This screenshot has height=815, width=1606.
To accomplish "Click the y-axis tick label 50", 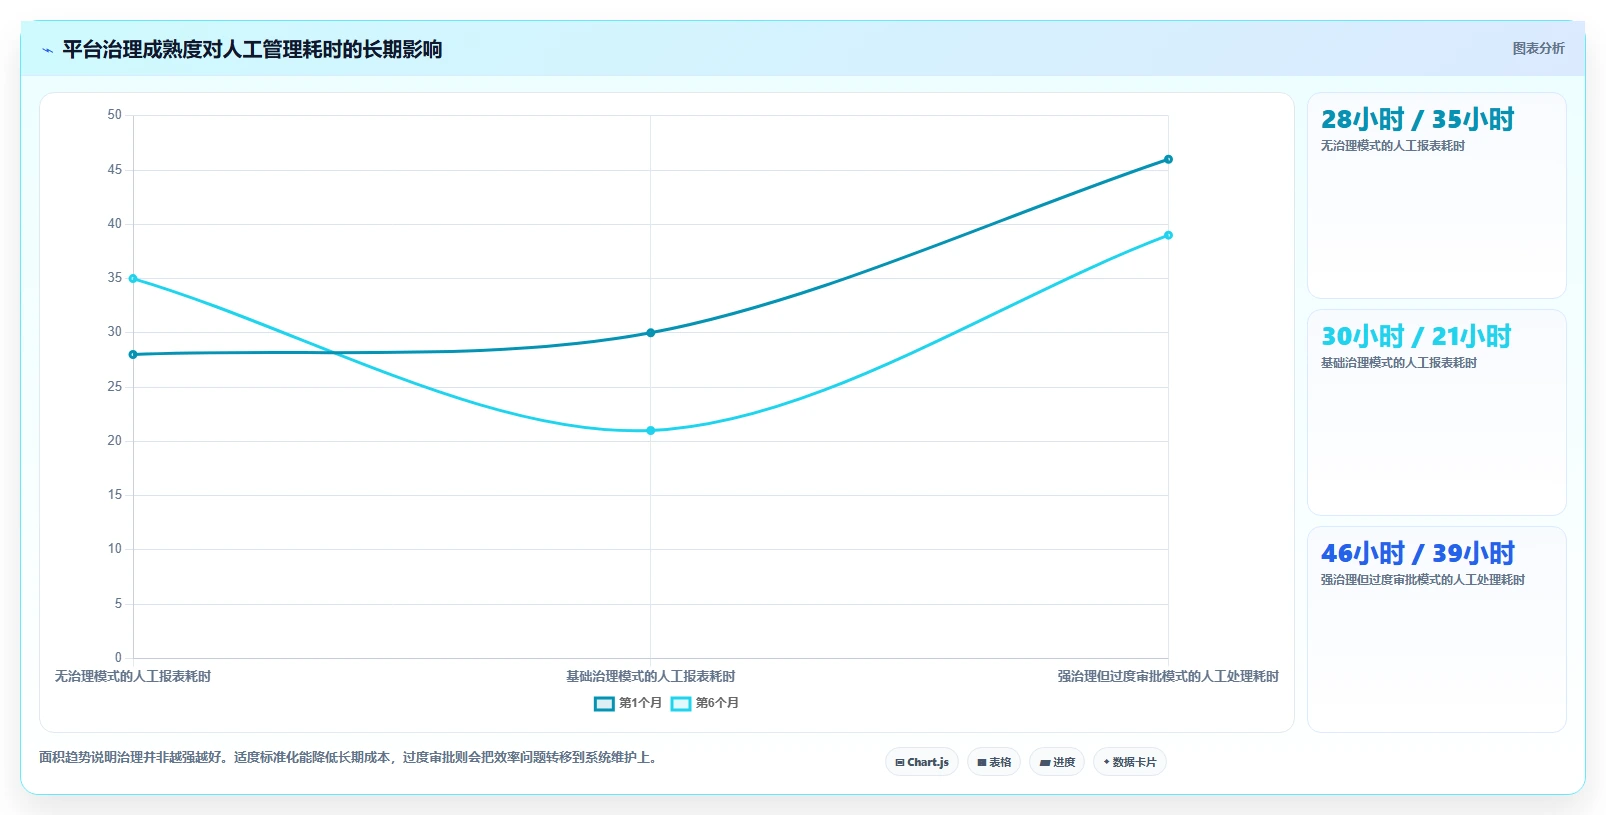I will (x=115, y=115).
